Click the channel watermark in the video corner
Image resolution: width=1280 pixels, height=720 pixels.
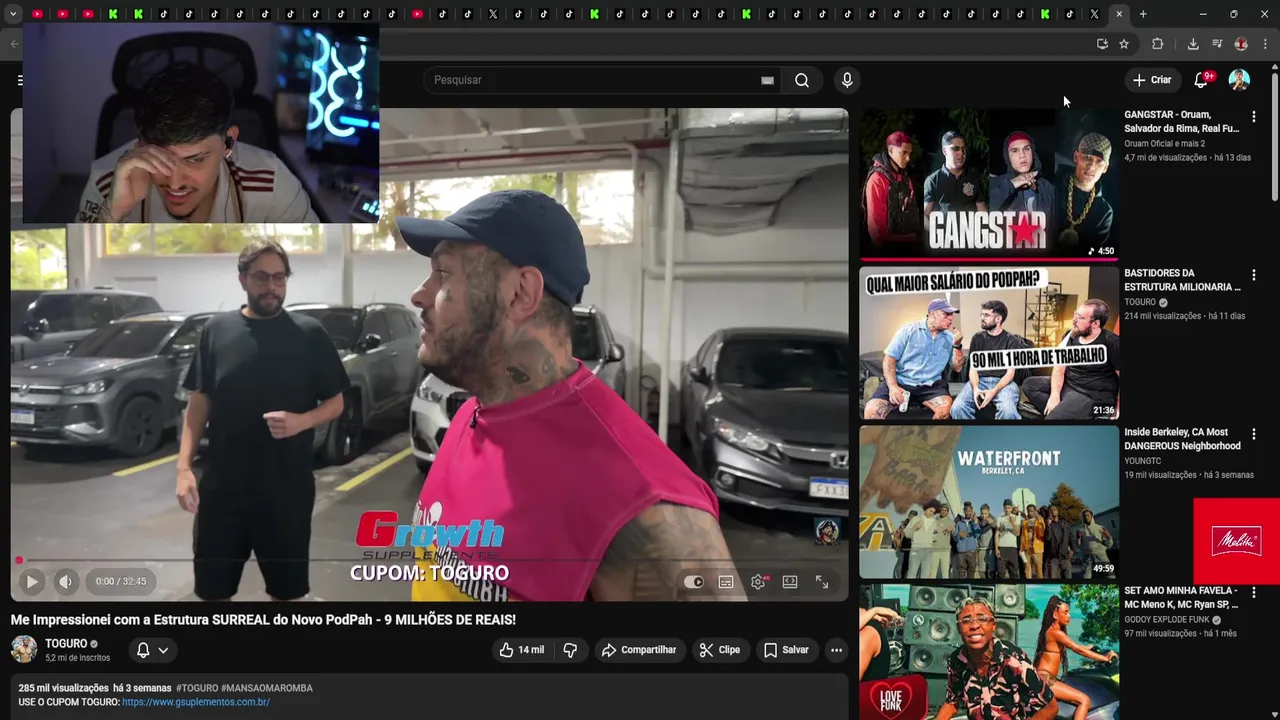(827, 531)
